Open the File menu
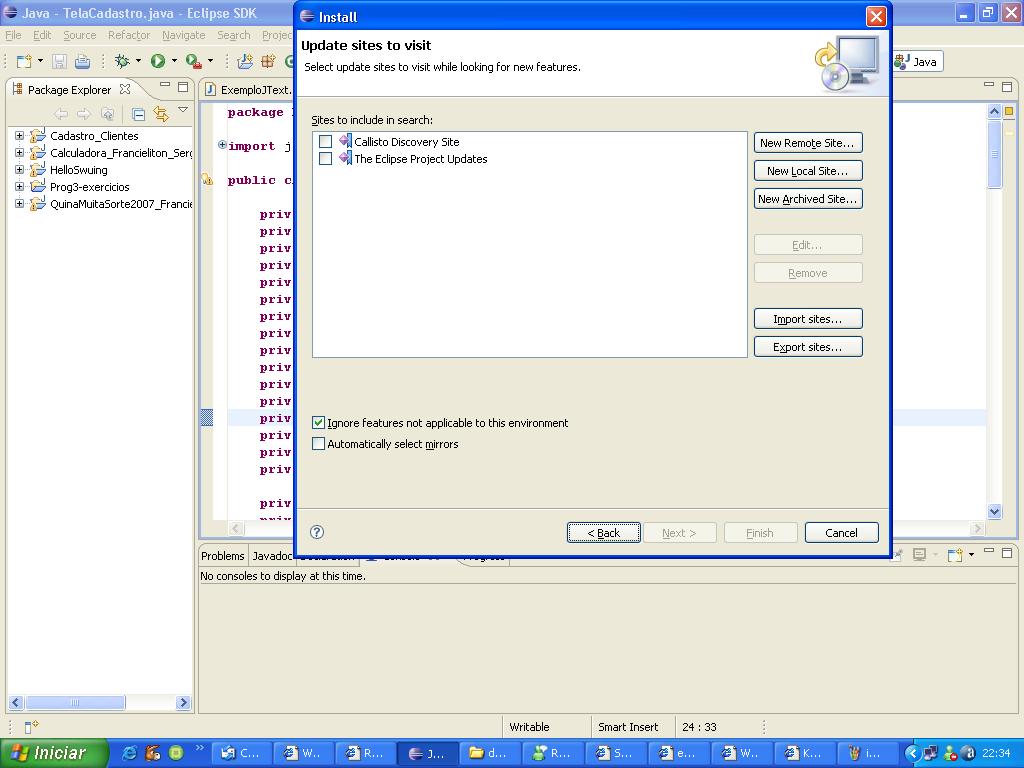This screenshot has height=768, width=1024. (13, 35)
